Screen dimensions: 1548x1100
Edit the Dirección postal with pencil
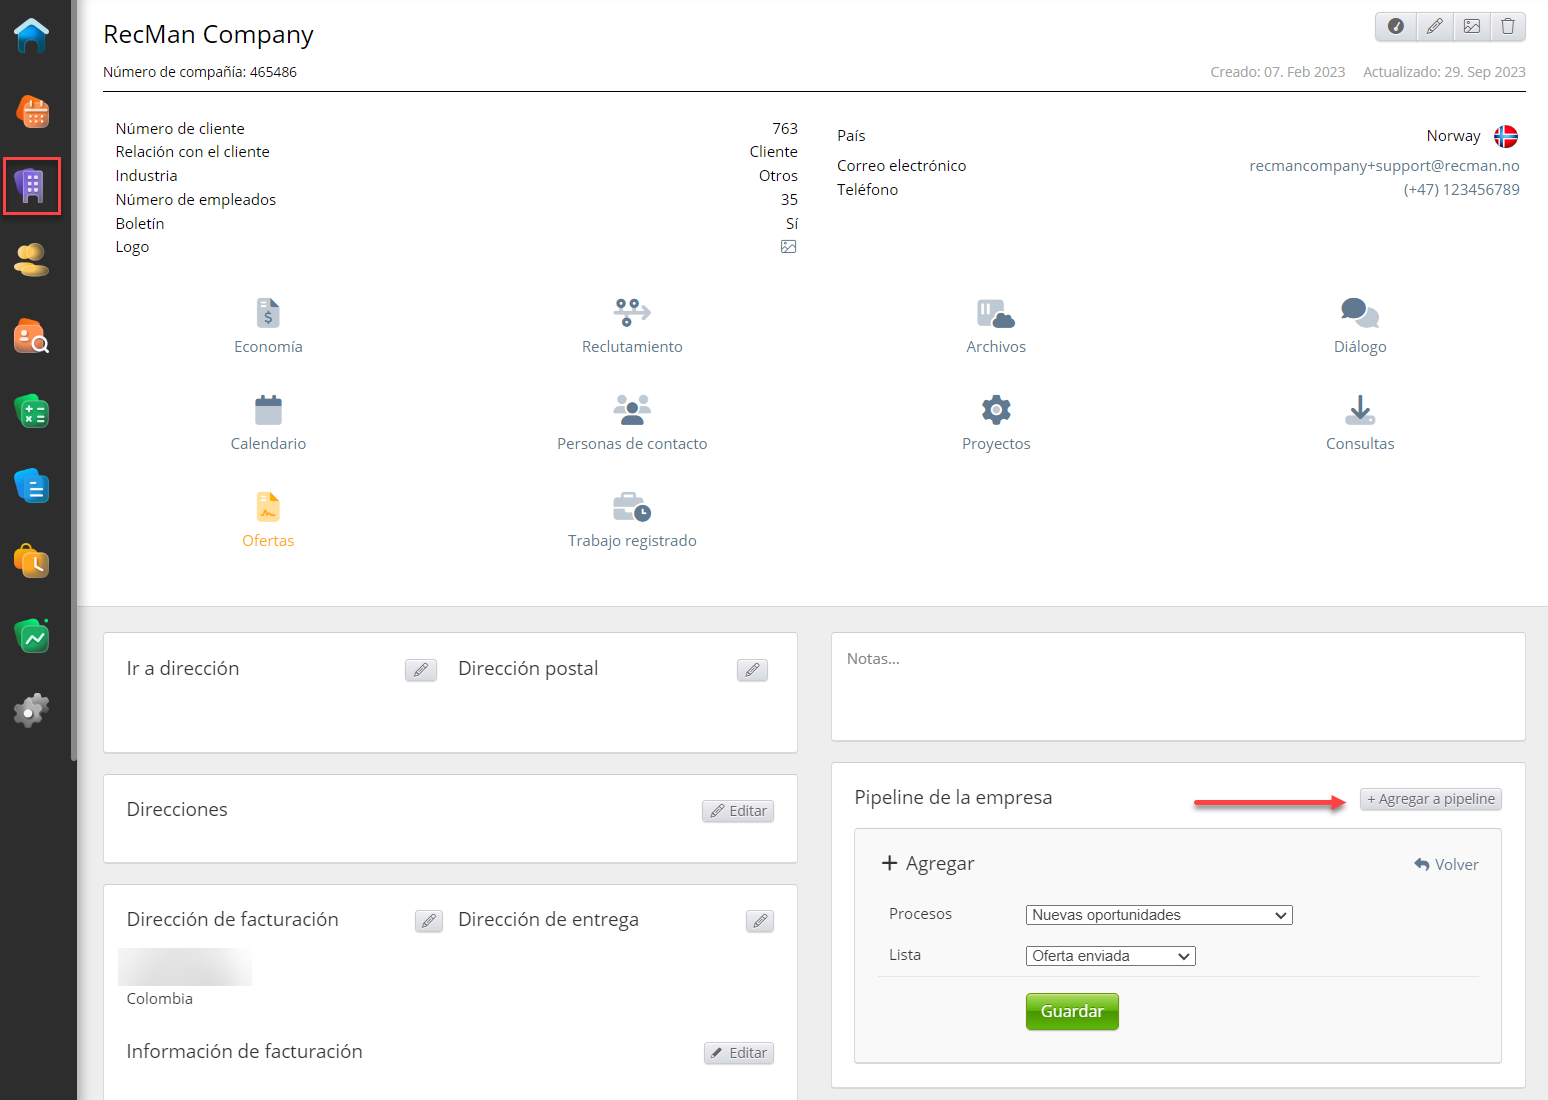(x=752, y=670)
